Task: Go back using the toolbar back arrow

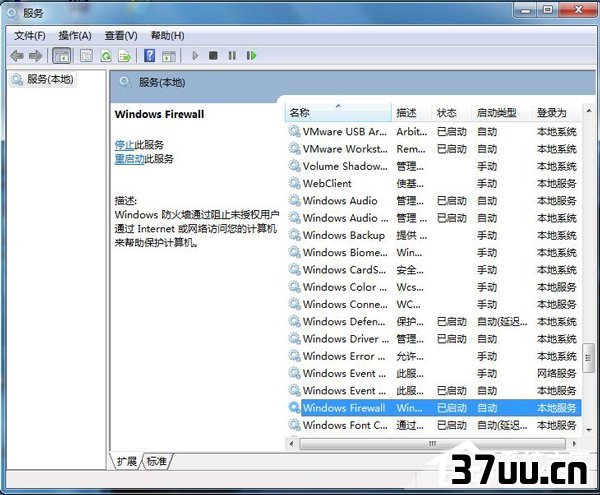Action: coord(17,56)
